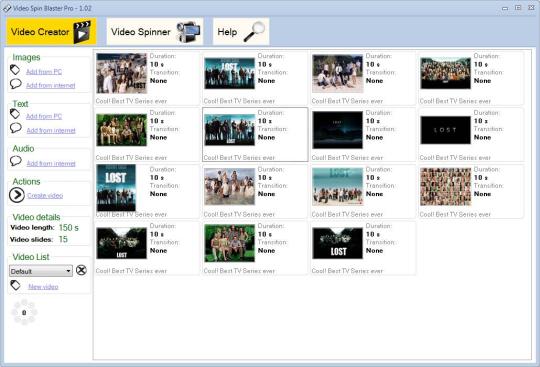Select third slide in row two, dark horizon
Image resolution: width=540 pixels, height=367 pixels.
[338, 130]
